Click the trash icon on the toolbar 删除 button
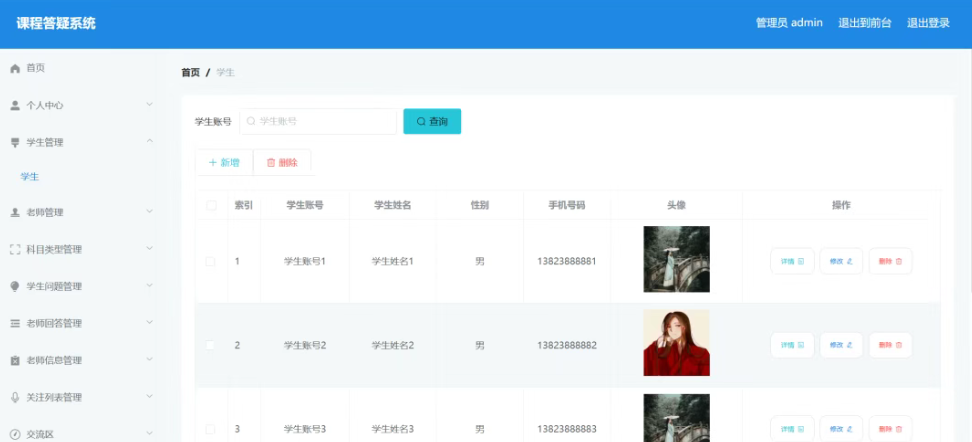Screen dimensions: 972x442 [271, 162]
